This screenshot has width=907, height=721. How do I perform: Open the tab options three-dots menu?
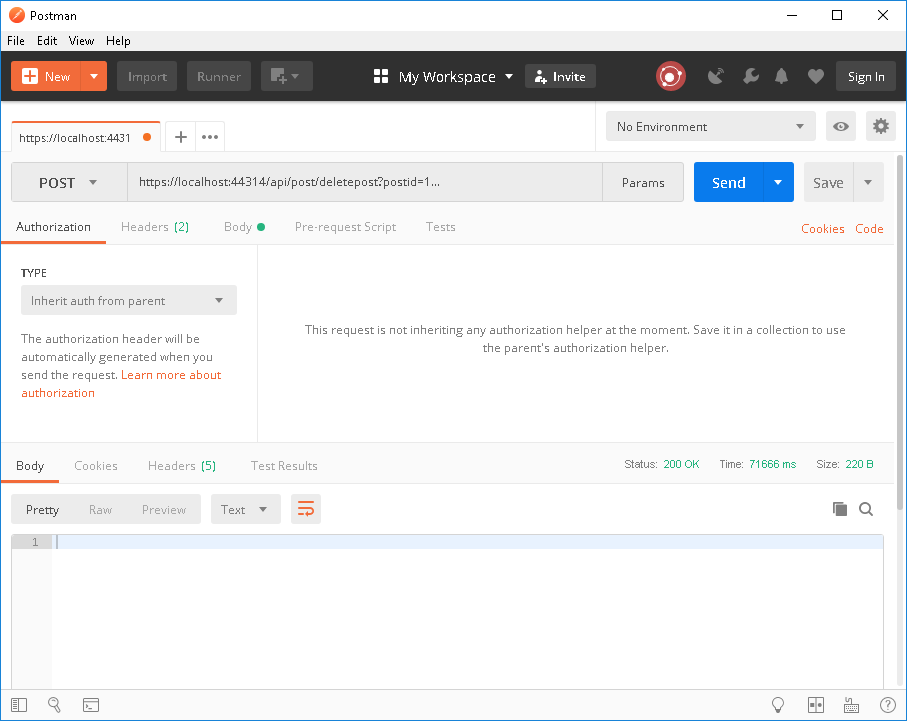210,137
